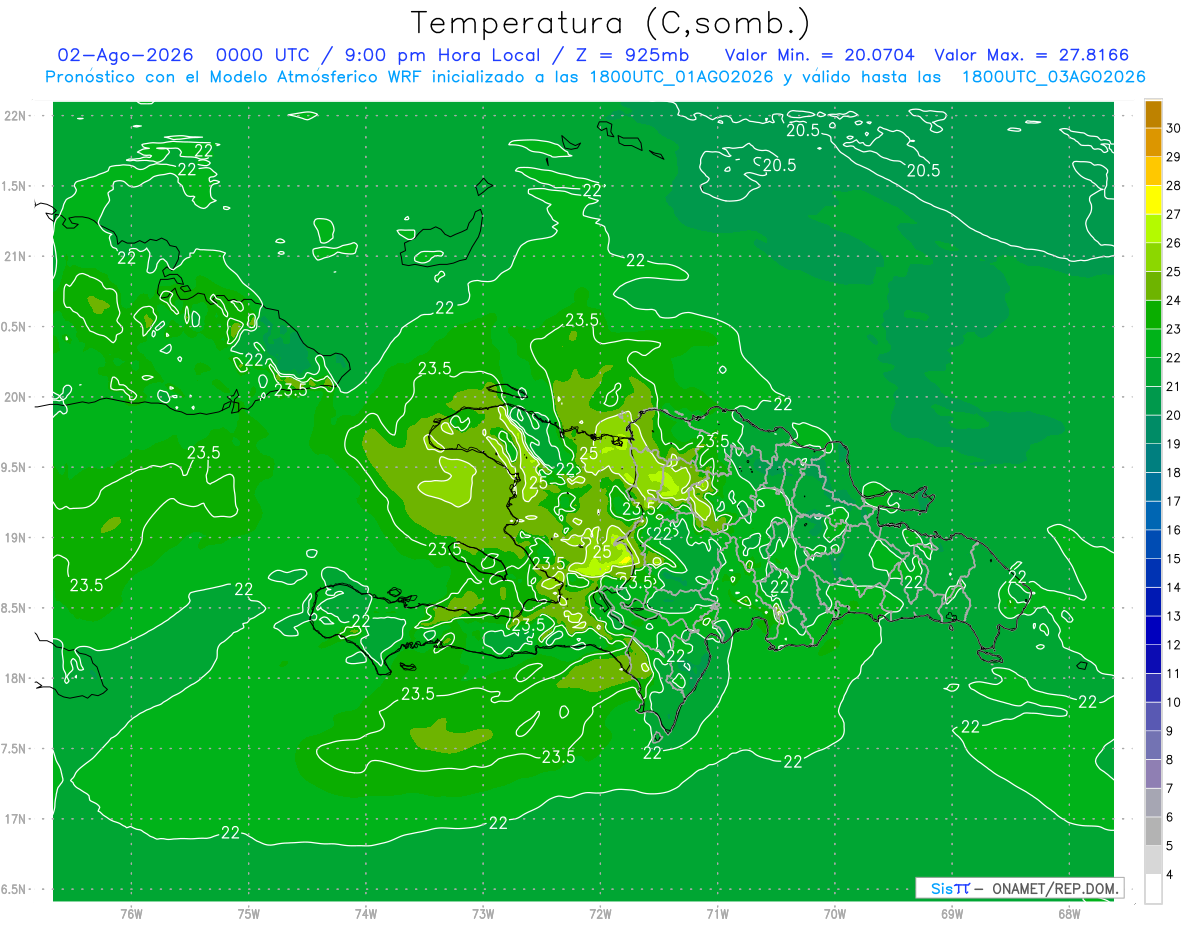Click the legend scale value '16'
The width and height of the screenshot is (1200, 927).
click(1174, 530)
